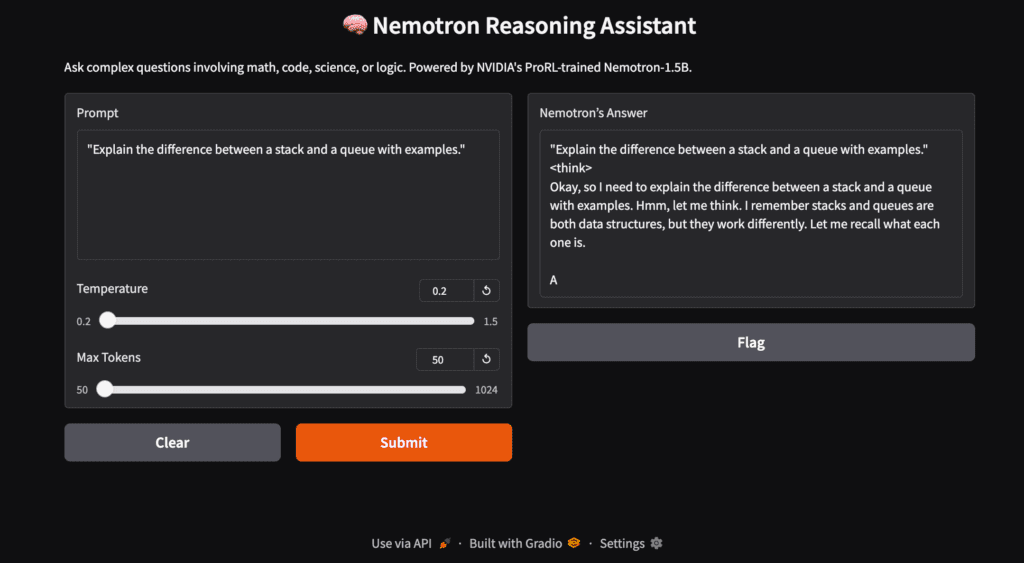
Task: Click inside the Nemotron's Answer output box
Action: [x=751, y=214]
